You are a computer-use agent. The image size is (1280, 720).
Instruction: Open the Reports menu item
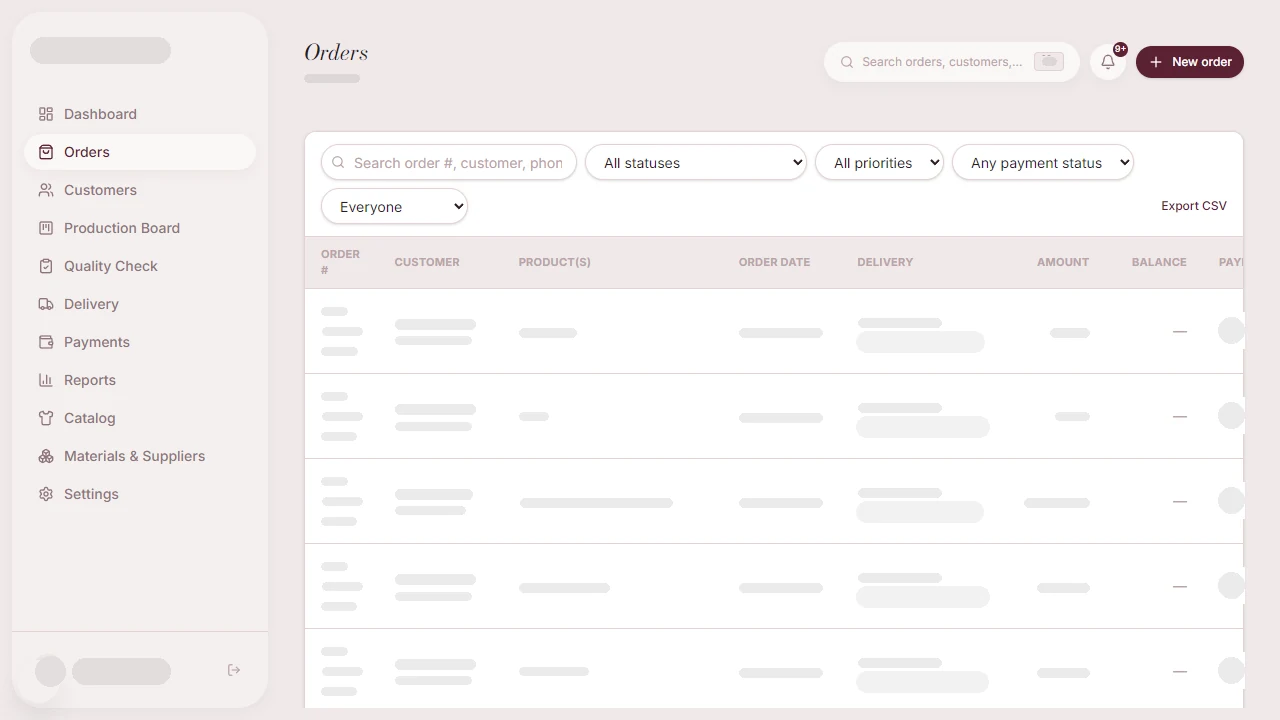140,380
